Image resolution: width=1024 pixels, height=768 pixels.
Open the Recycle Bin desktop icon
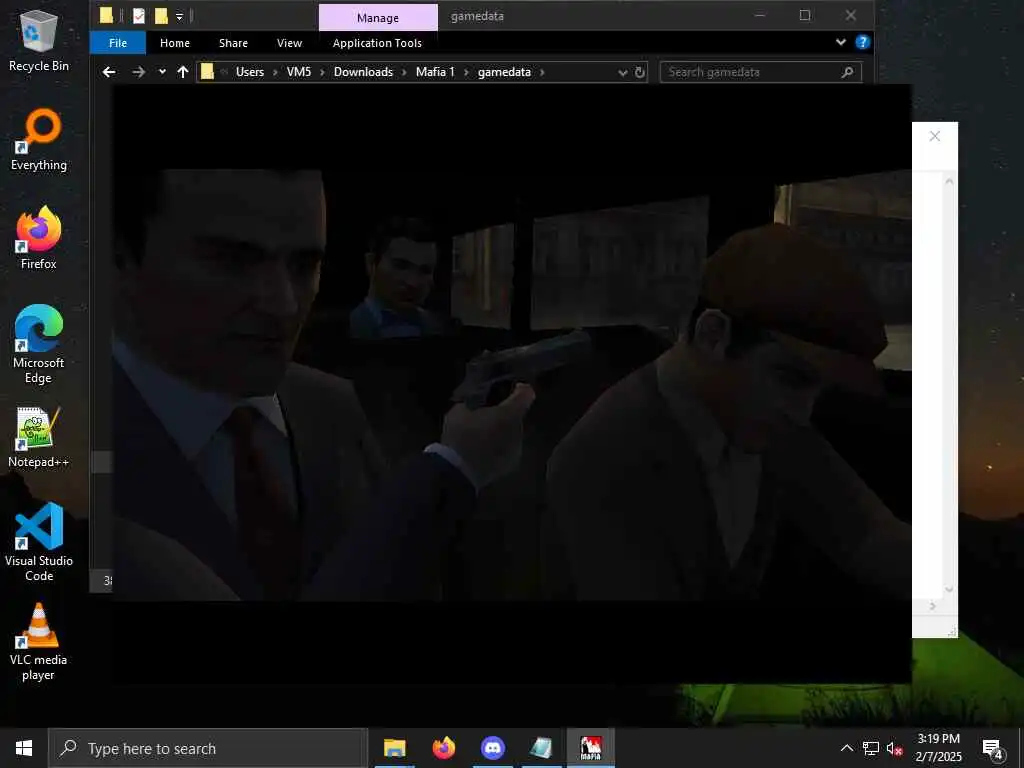click(x=39, y=40)
